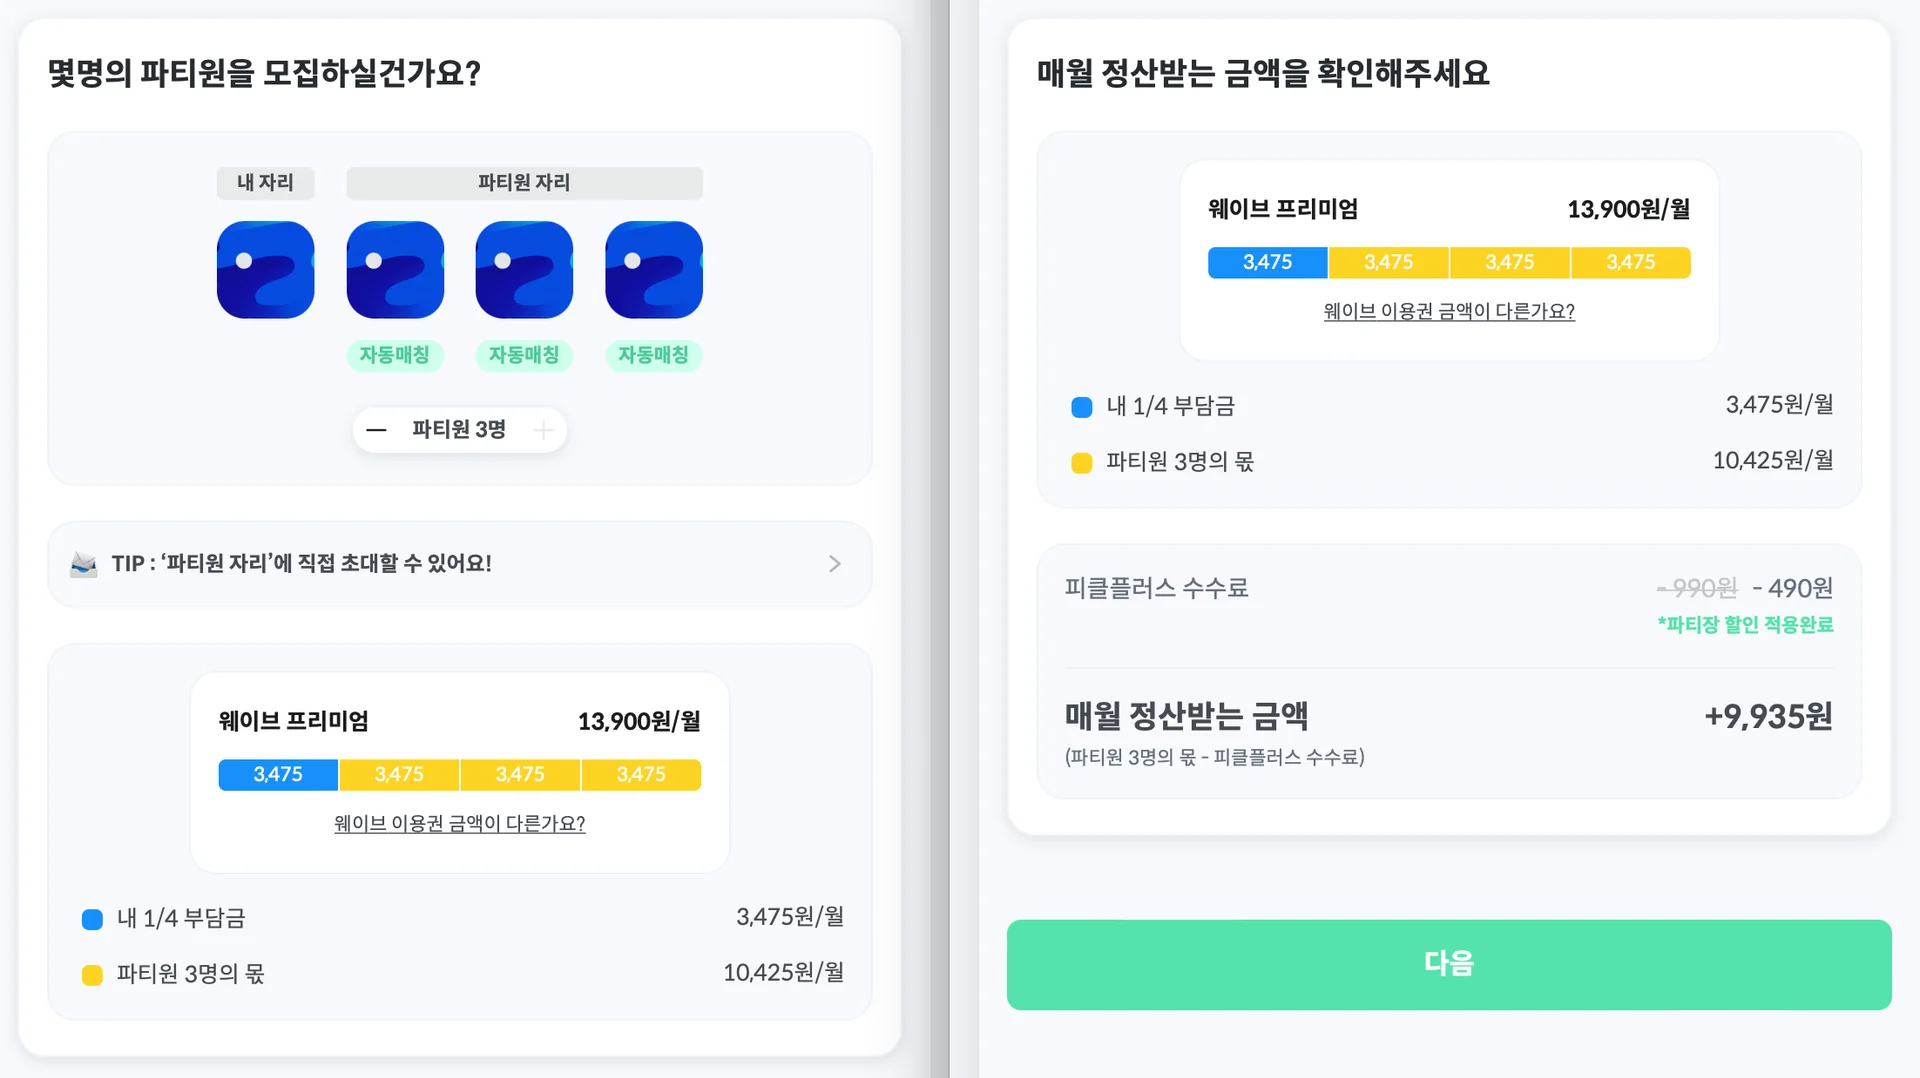
Task: Toggle 자동매칭 on the second party slot
Action: 523,355
